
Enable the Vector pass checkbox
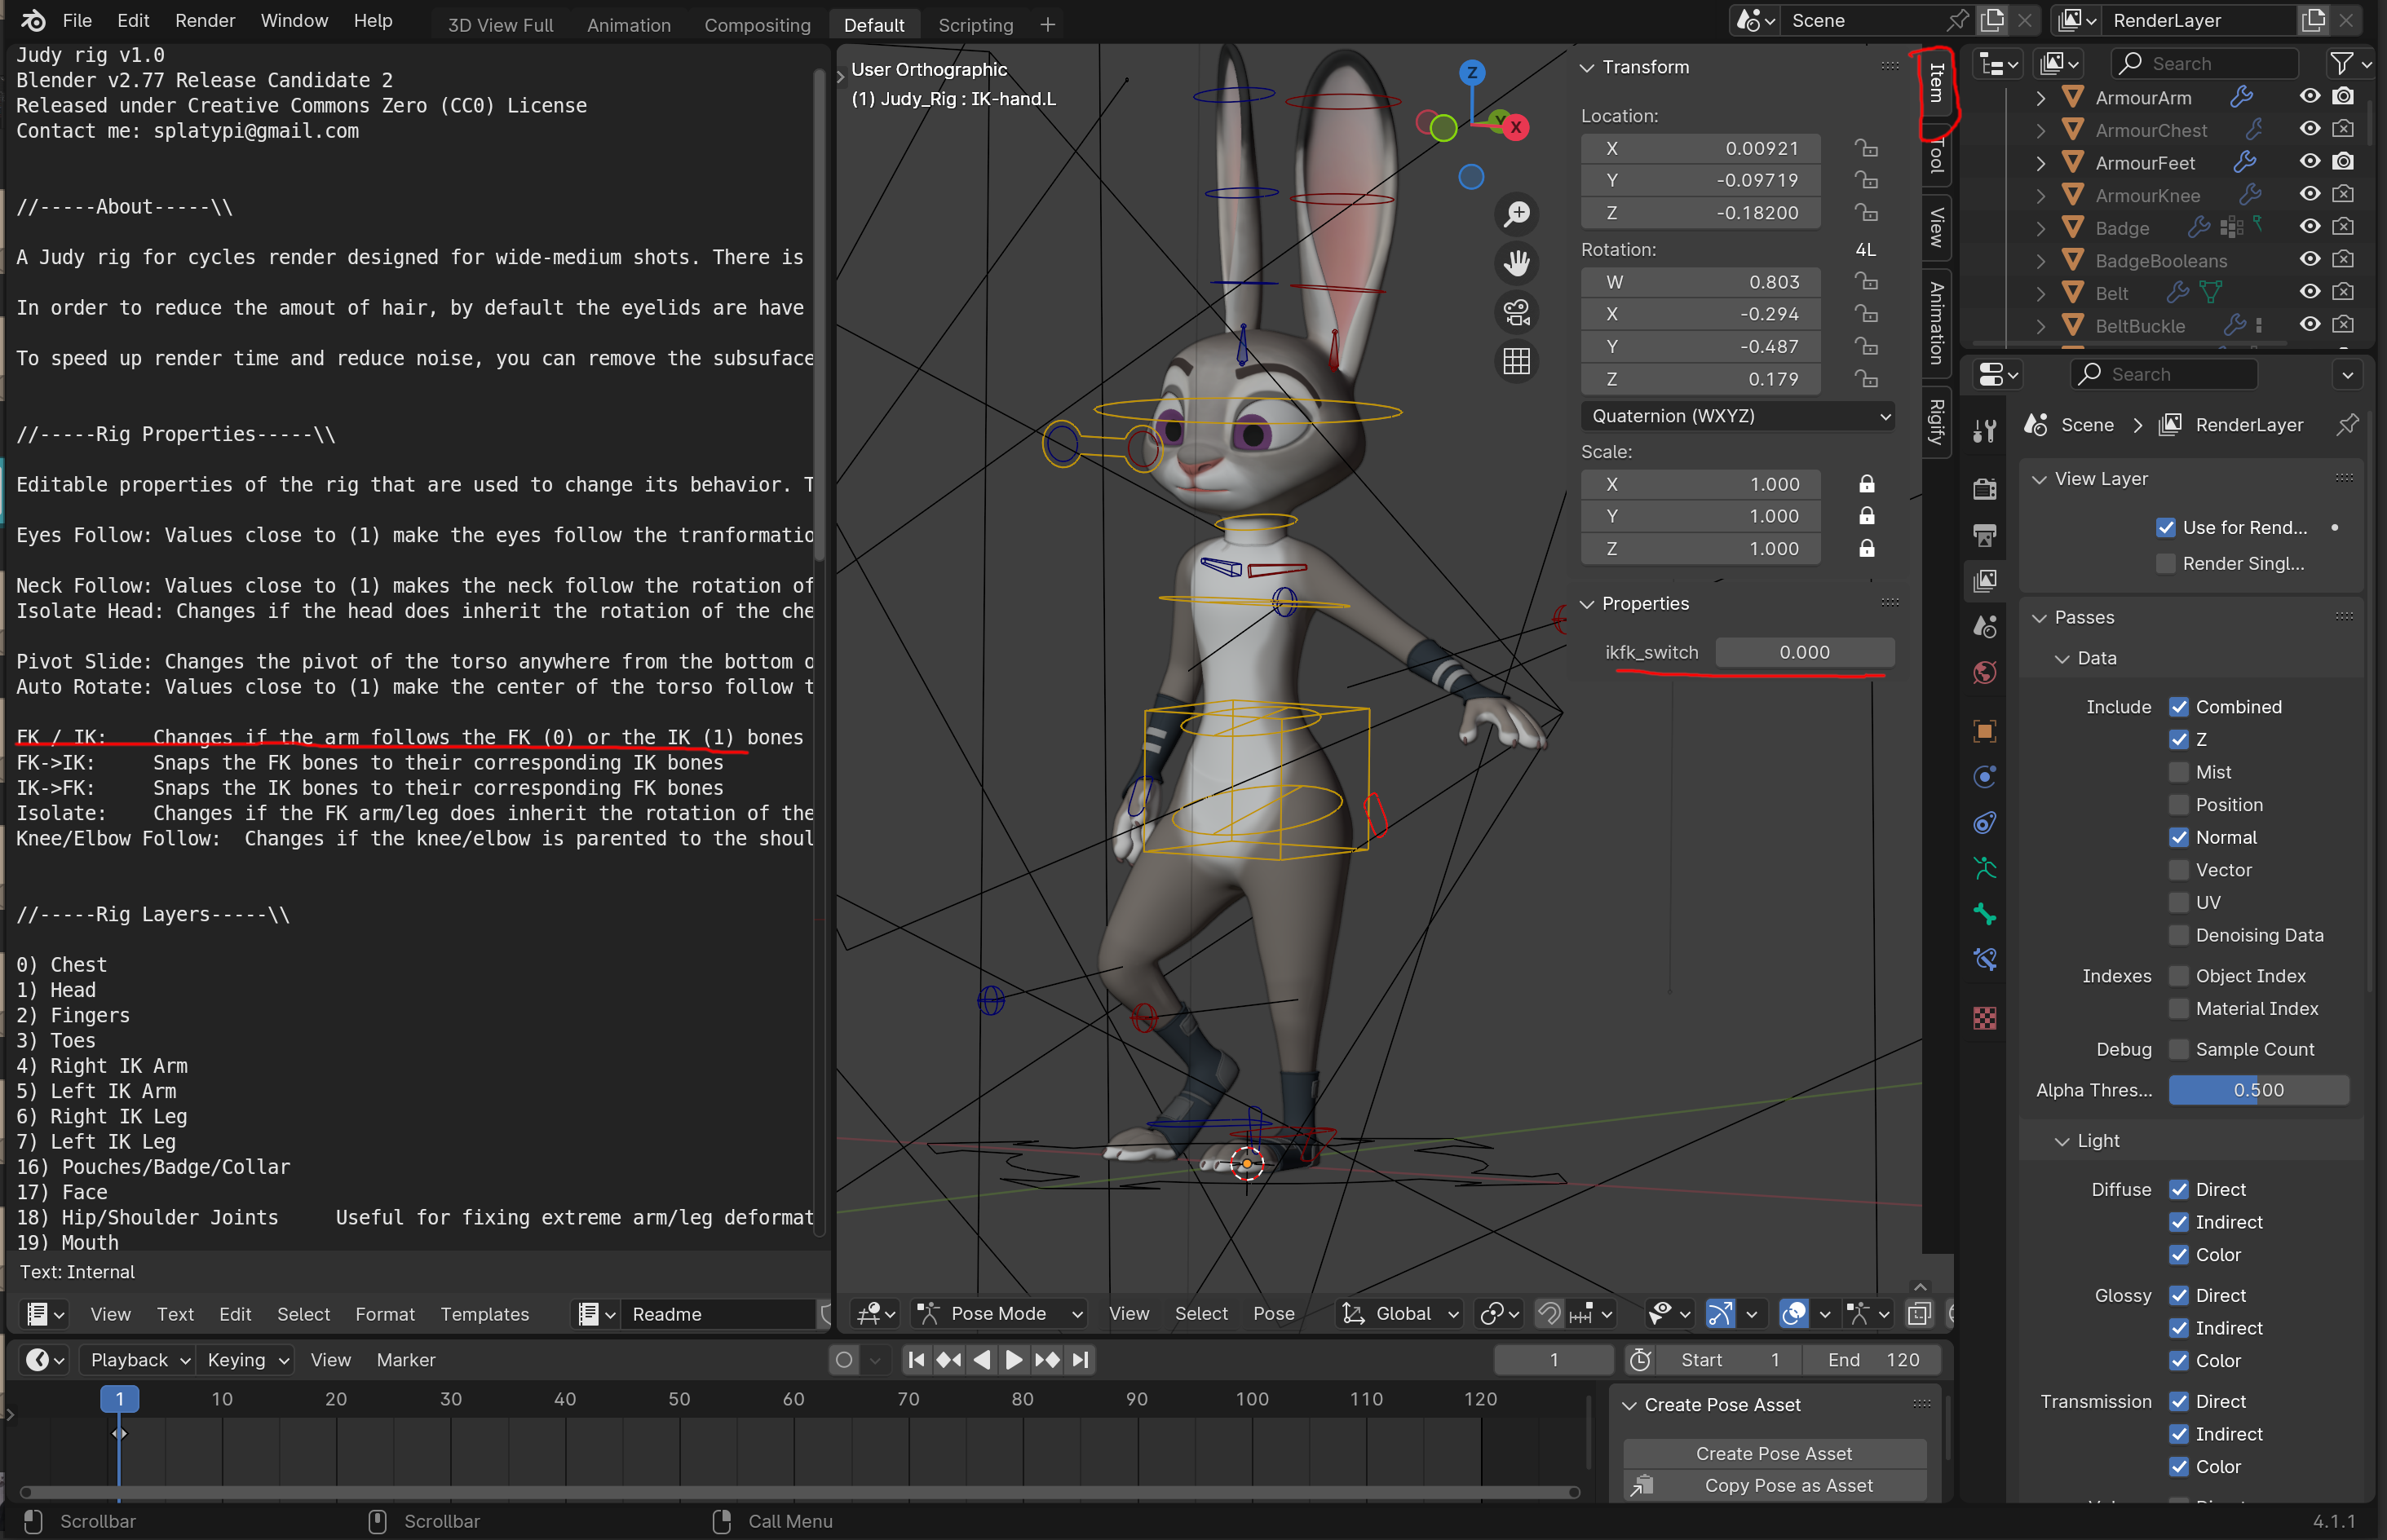point(2179,870)
